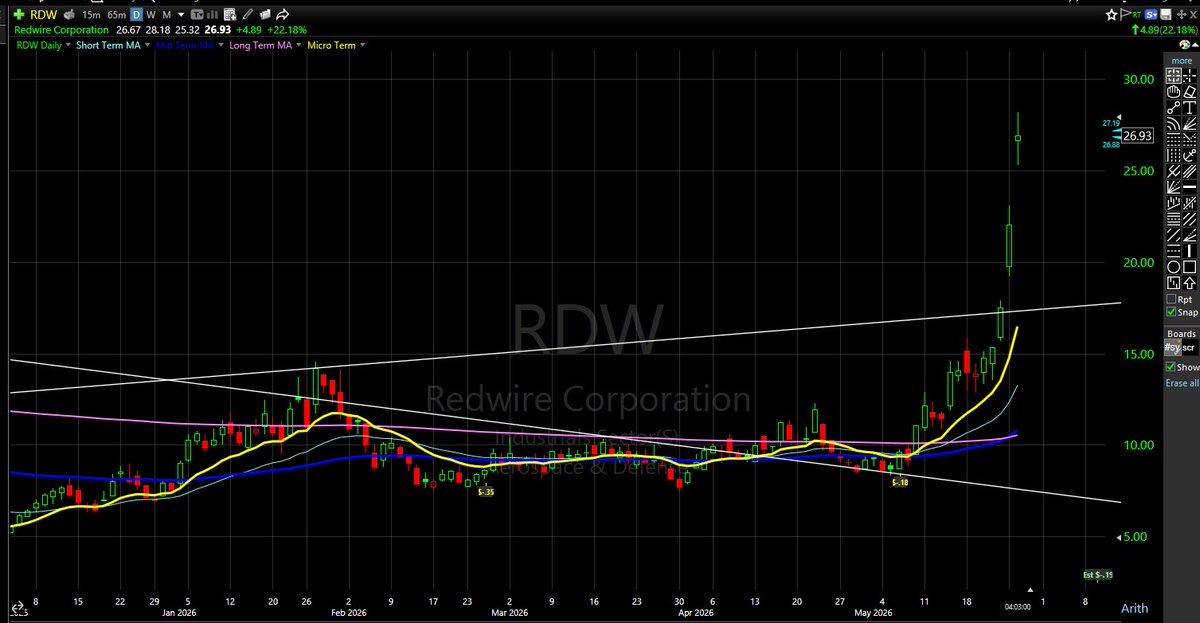
Task: Select the crosshair tool
Action: [1190, 77]
